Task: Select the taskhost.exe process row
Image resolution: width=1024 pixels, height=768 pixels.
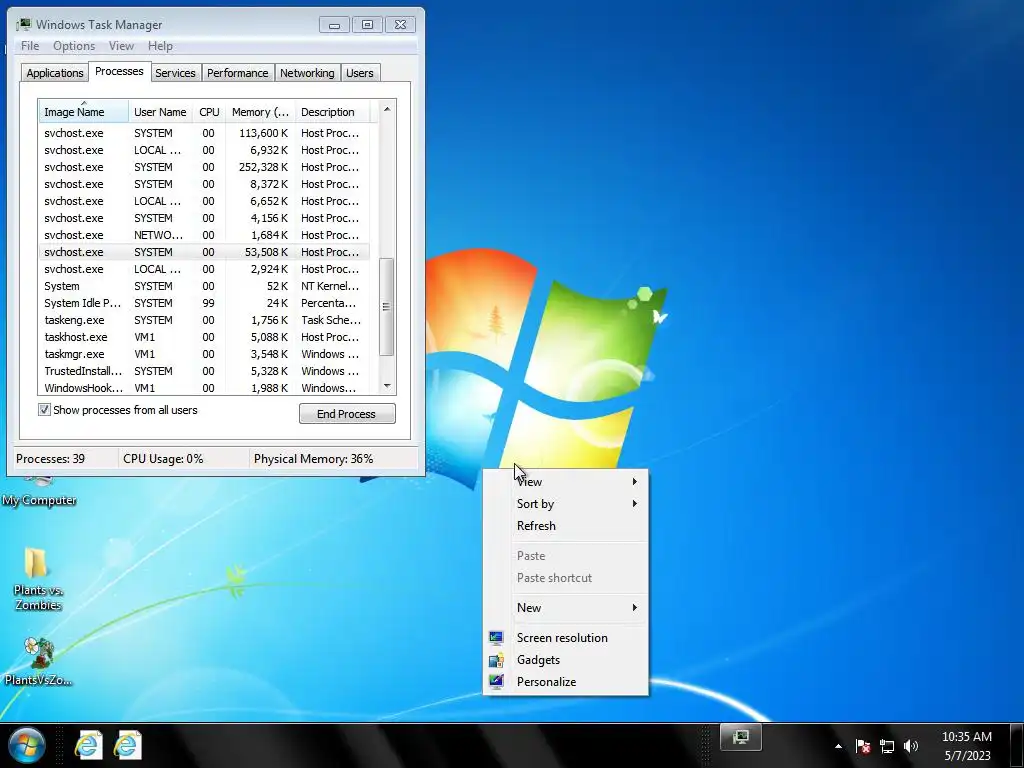Action: click(204, 337)
